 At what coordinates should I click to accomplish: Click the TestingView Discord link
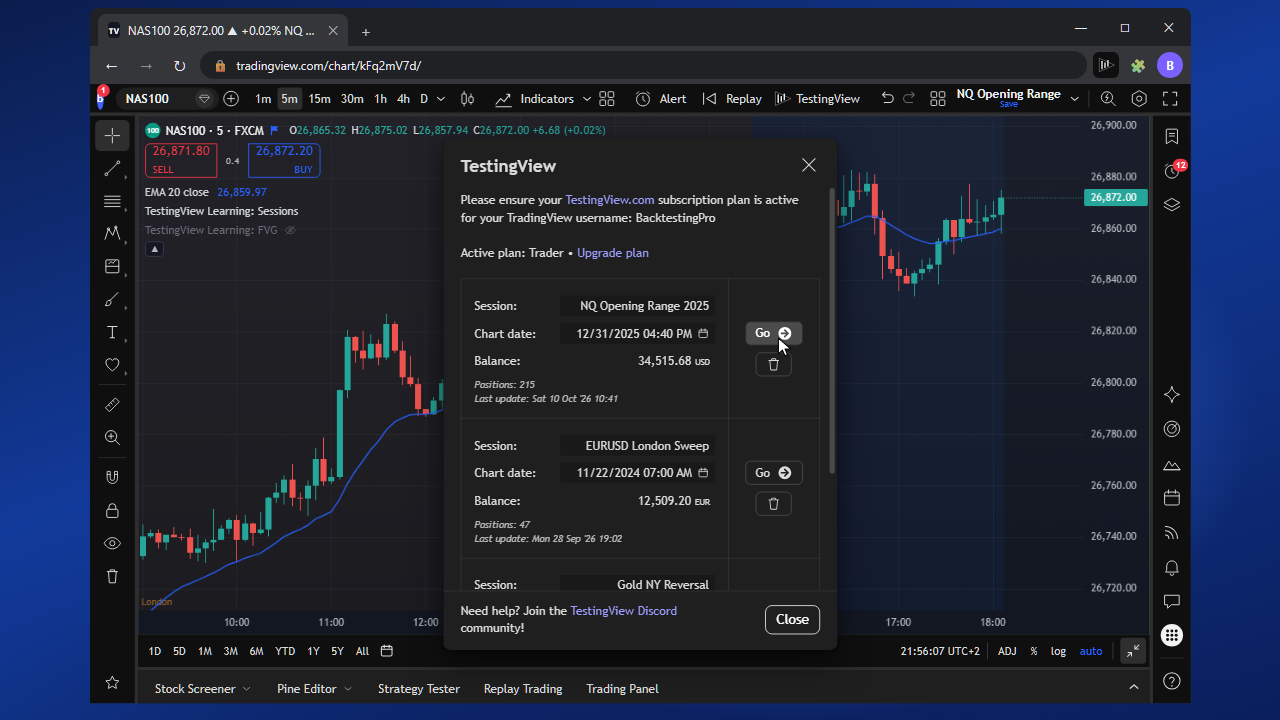click(623, 611)
